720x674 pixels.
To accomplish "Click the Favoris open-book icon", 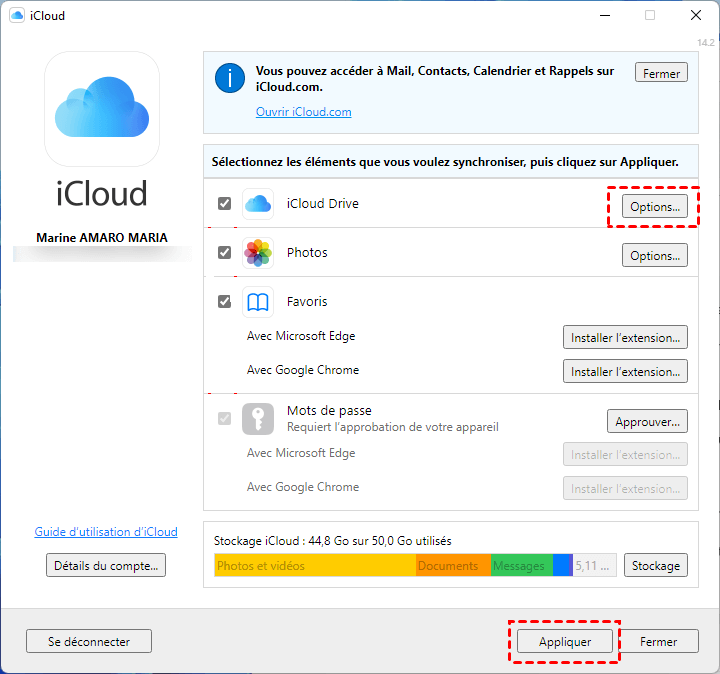I will coord(258,302).
